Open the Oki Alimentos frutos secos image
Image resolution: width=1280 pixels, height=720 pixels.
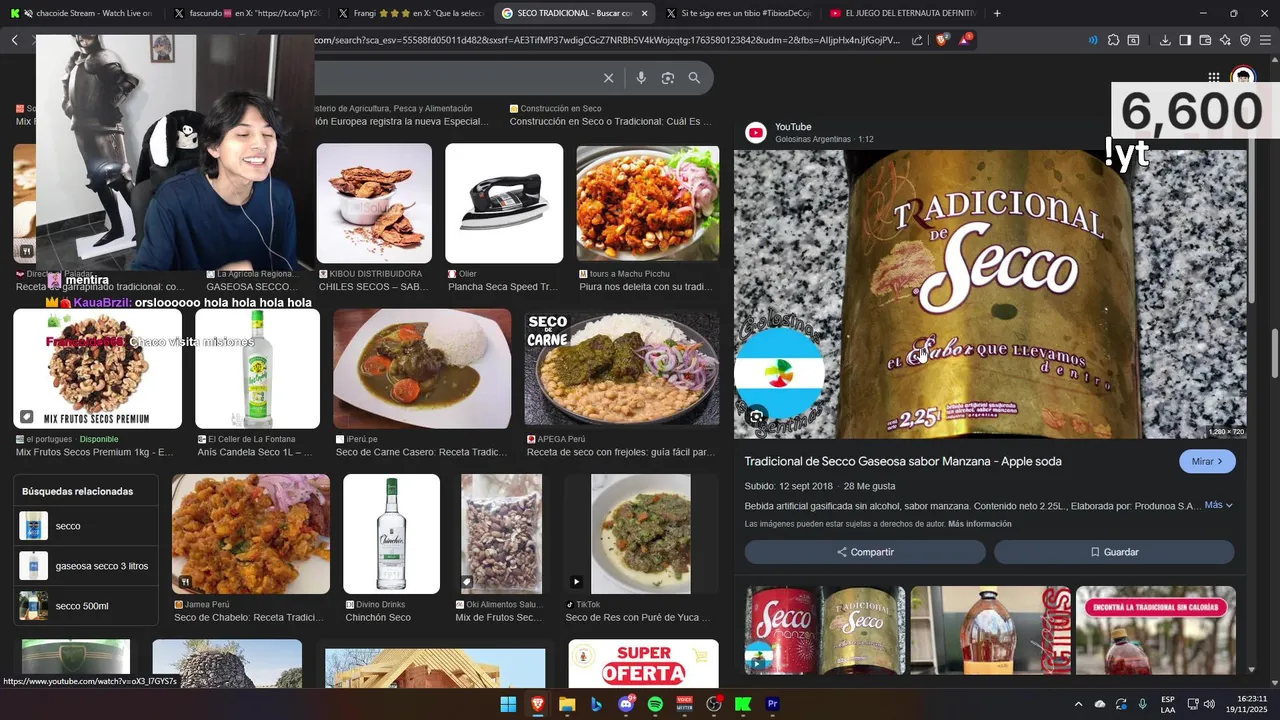point(501,534)
